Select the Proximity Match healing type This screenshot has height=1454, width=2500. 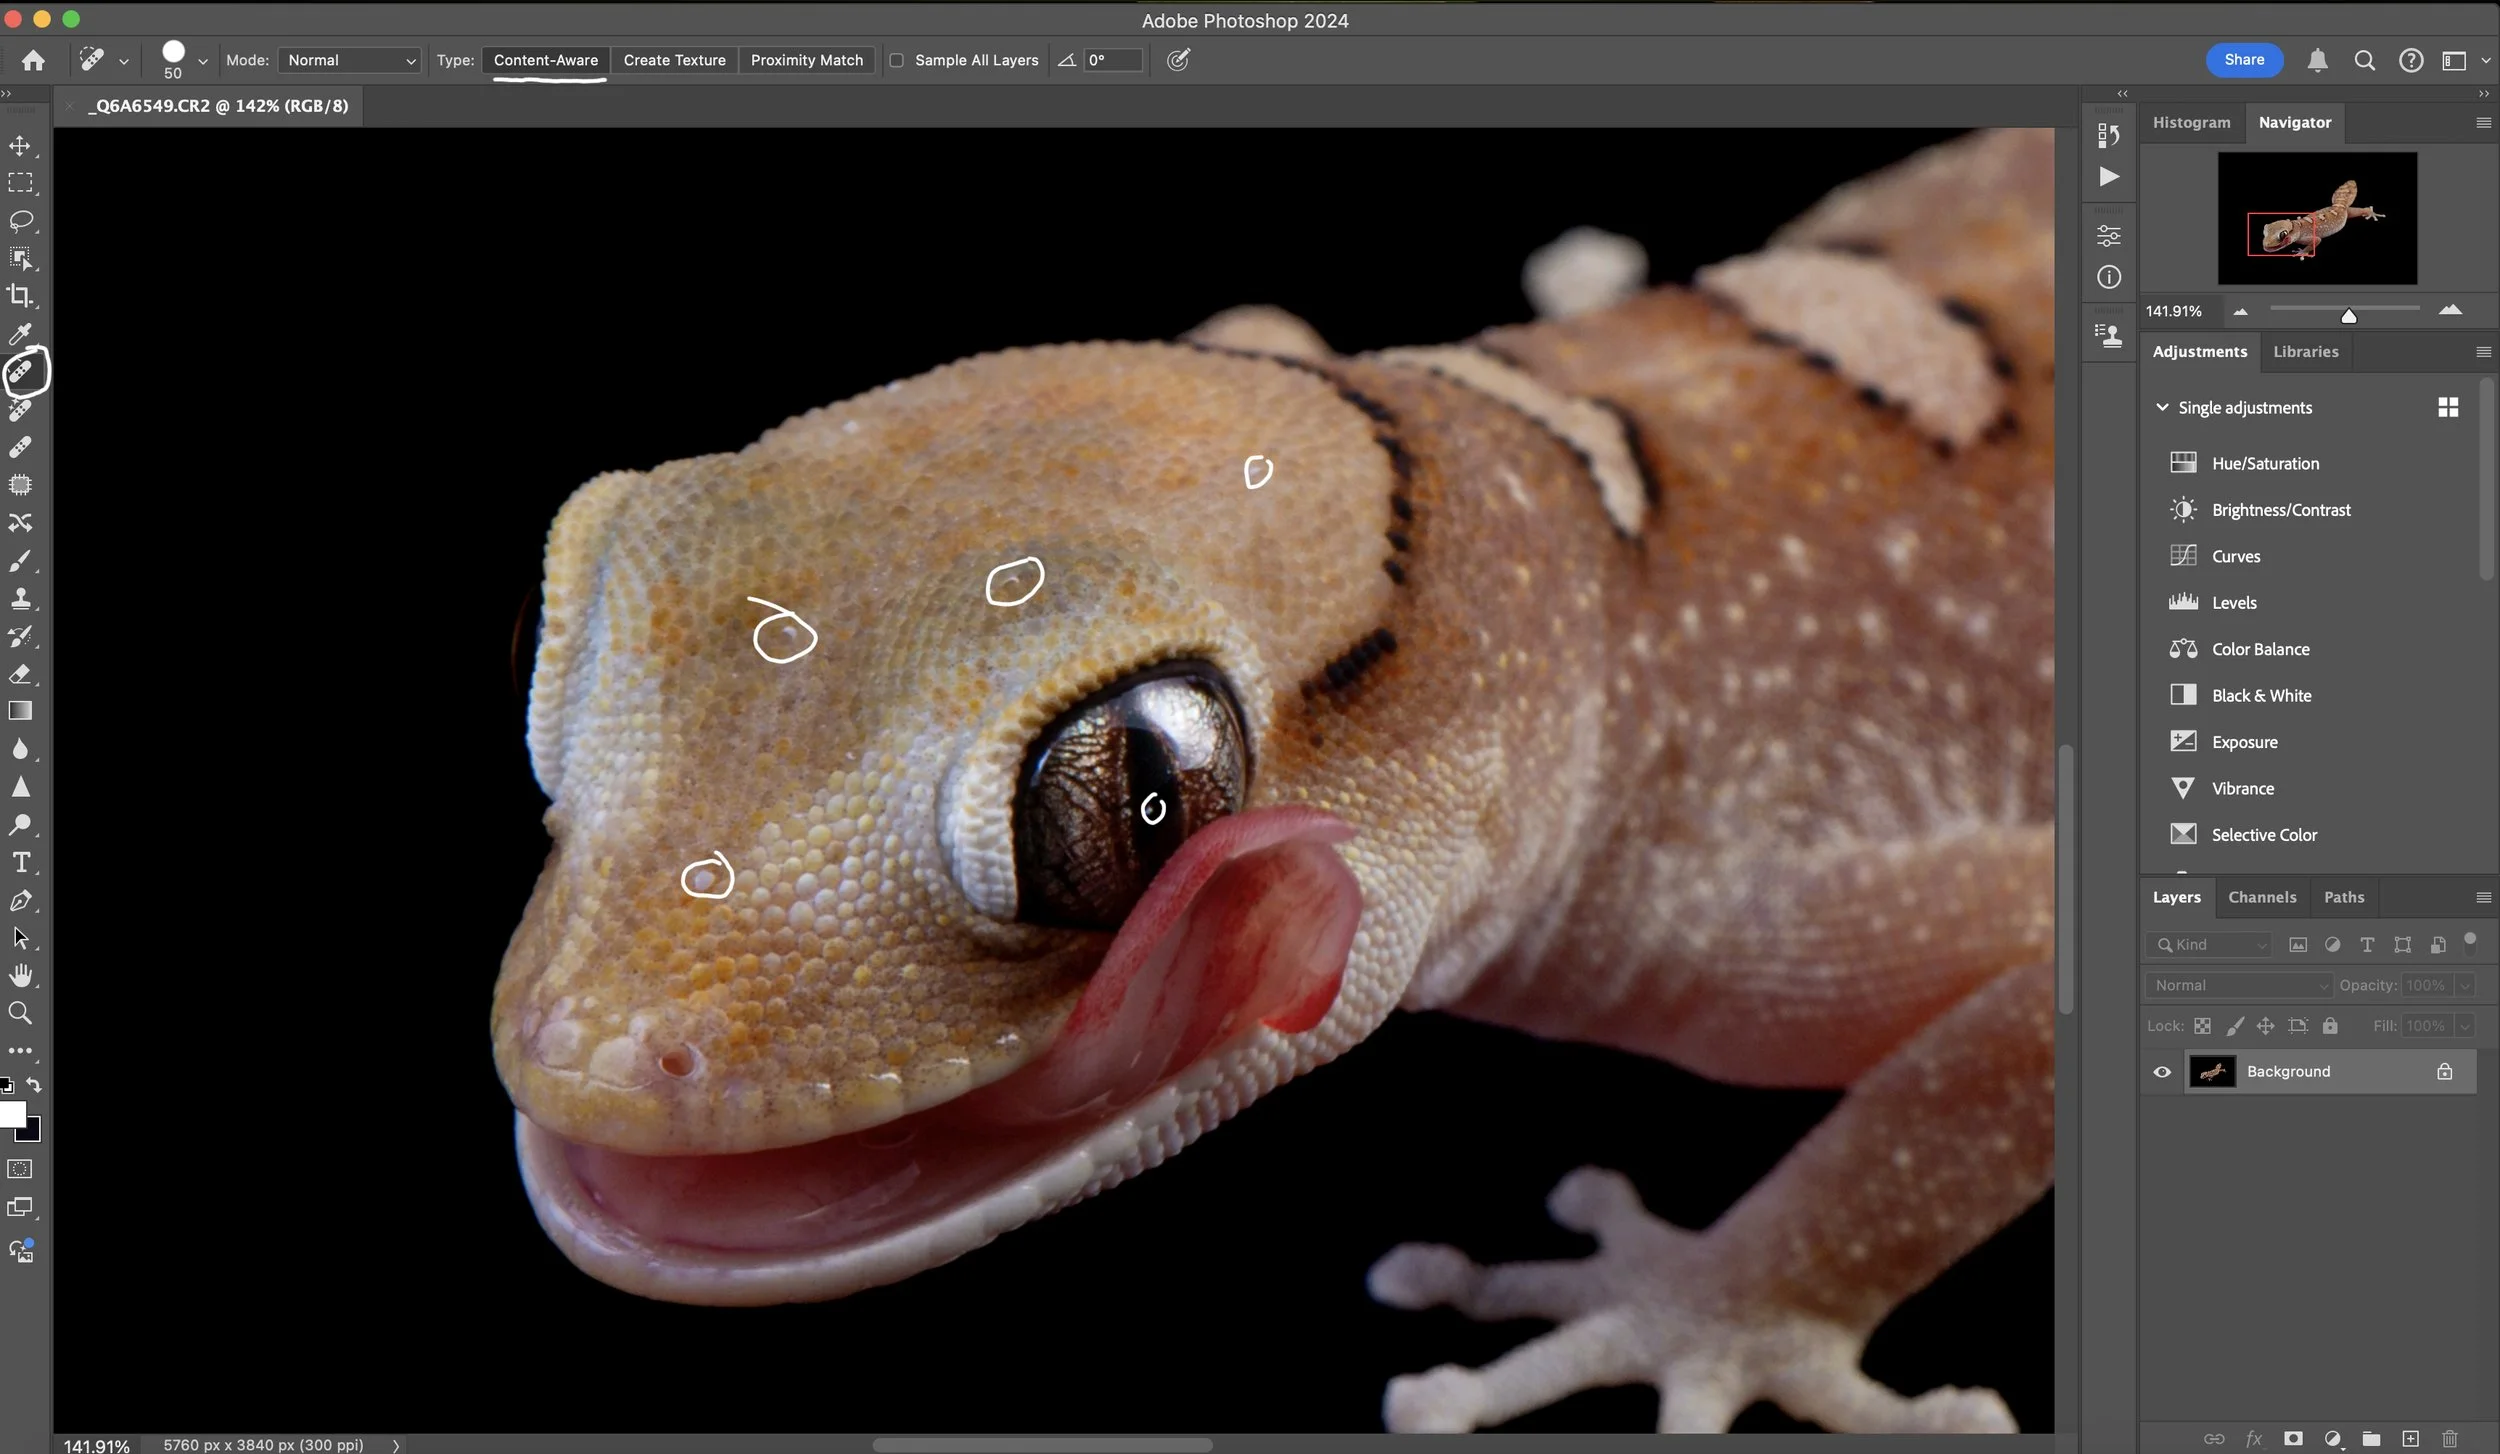coord(807,60)
